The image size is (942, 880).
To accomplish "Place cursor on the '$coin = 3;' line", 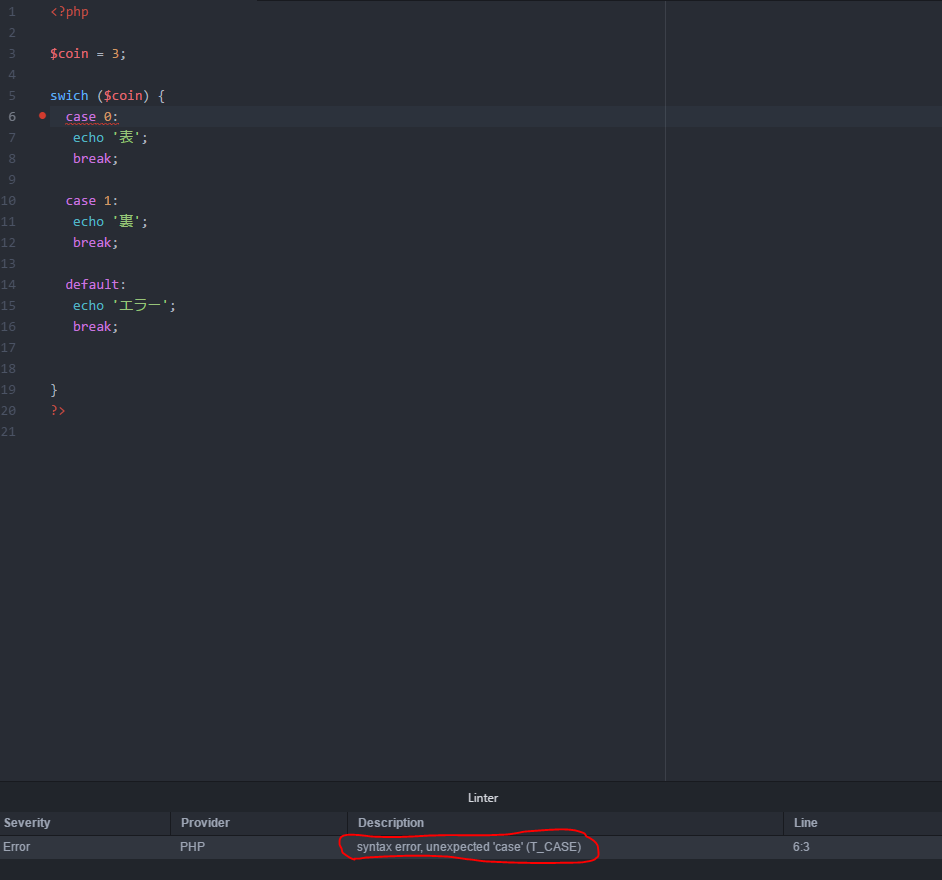I will [x=87, y=53].
